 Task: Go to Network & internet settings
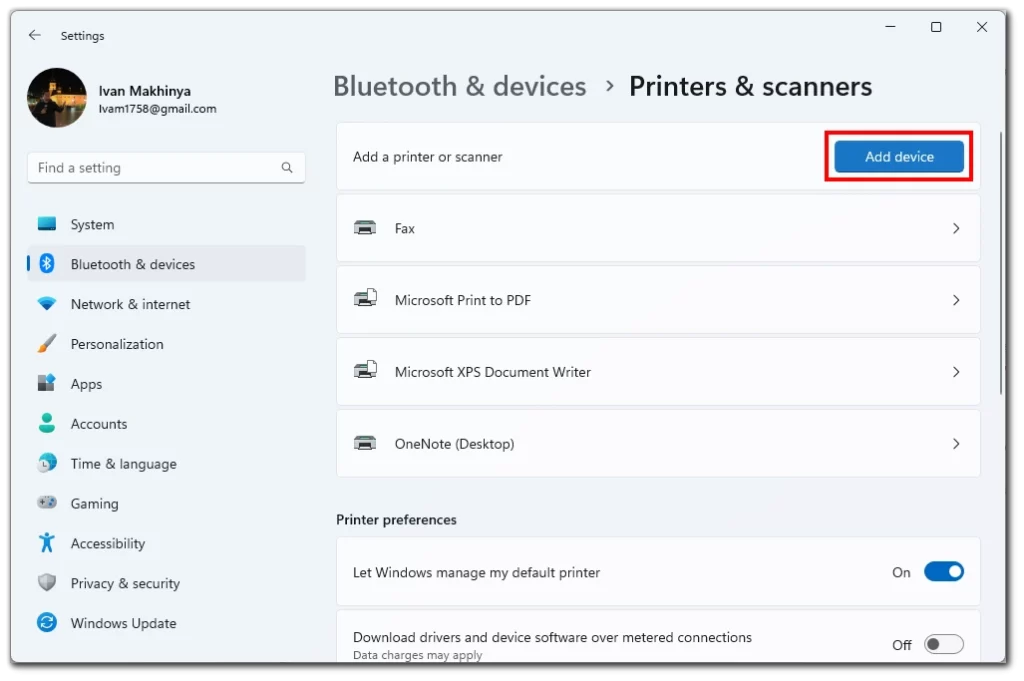coord(167,304)
